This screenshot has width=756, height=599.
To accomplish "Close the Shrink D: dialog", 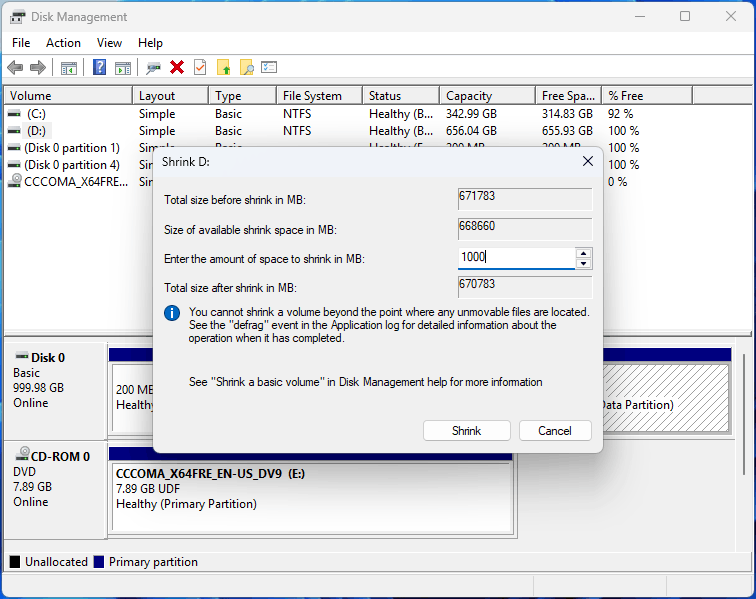I will 588,161.
